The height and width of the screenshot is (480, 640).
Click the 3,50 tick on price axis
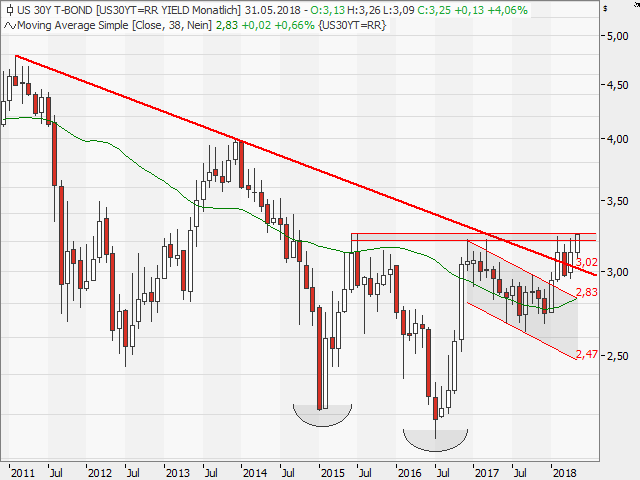618,201
